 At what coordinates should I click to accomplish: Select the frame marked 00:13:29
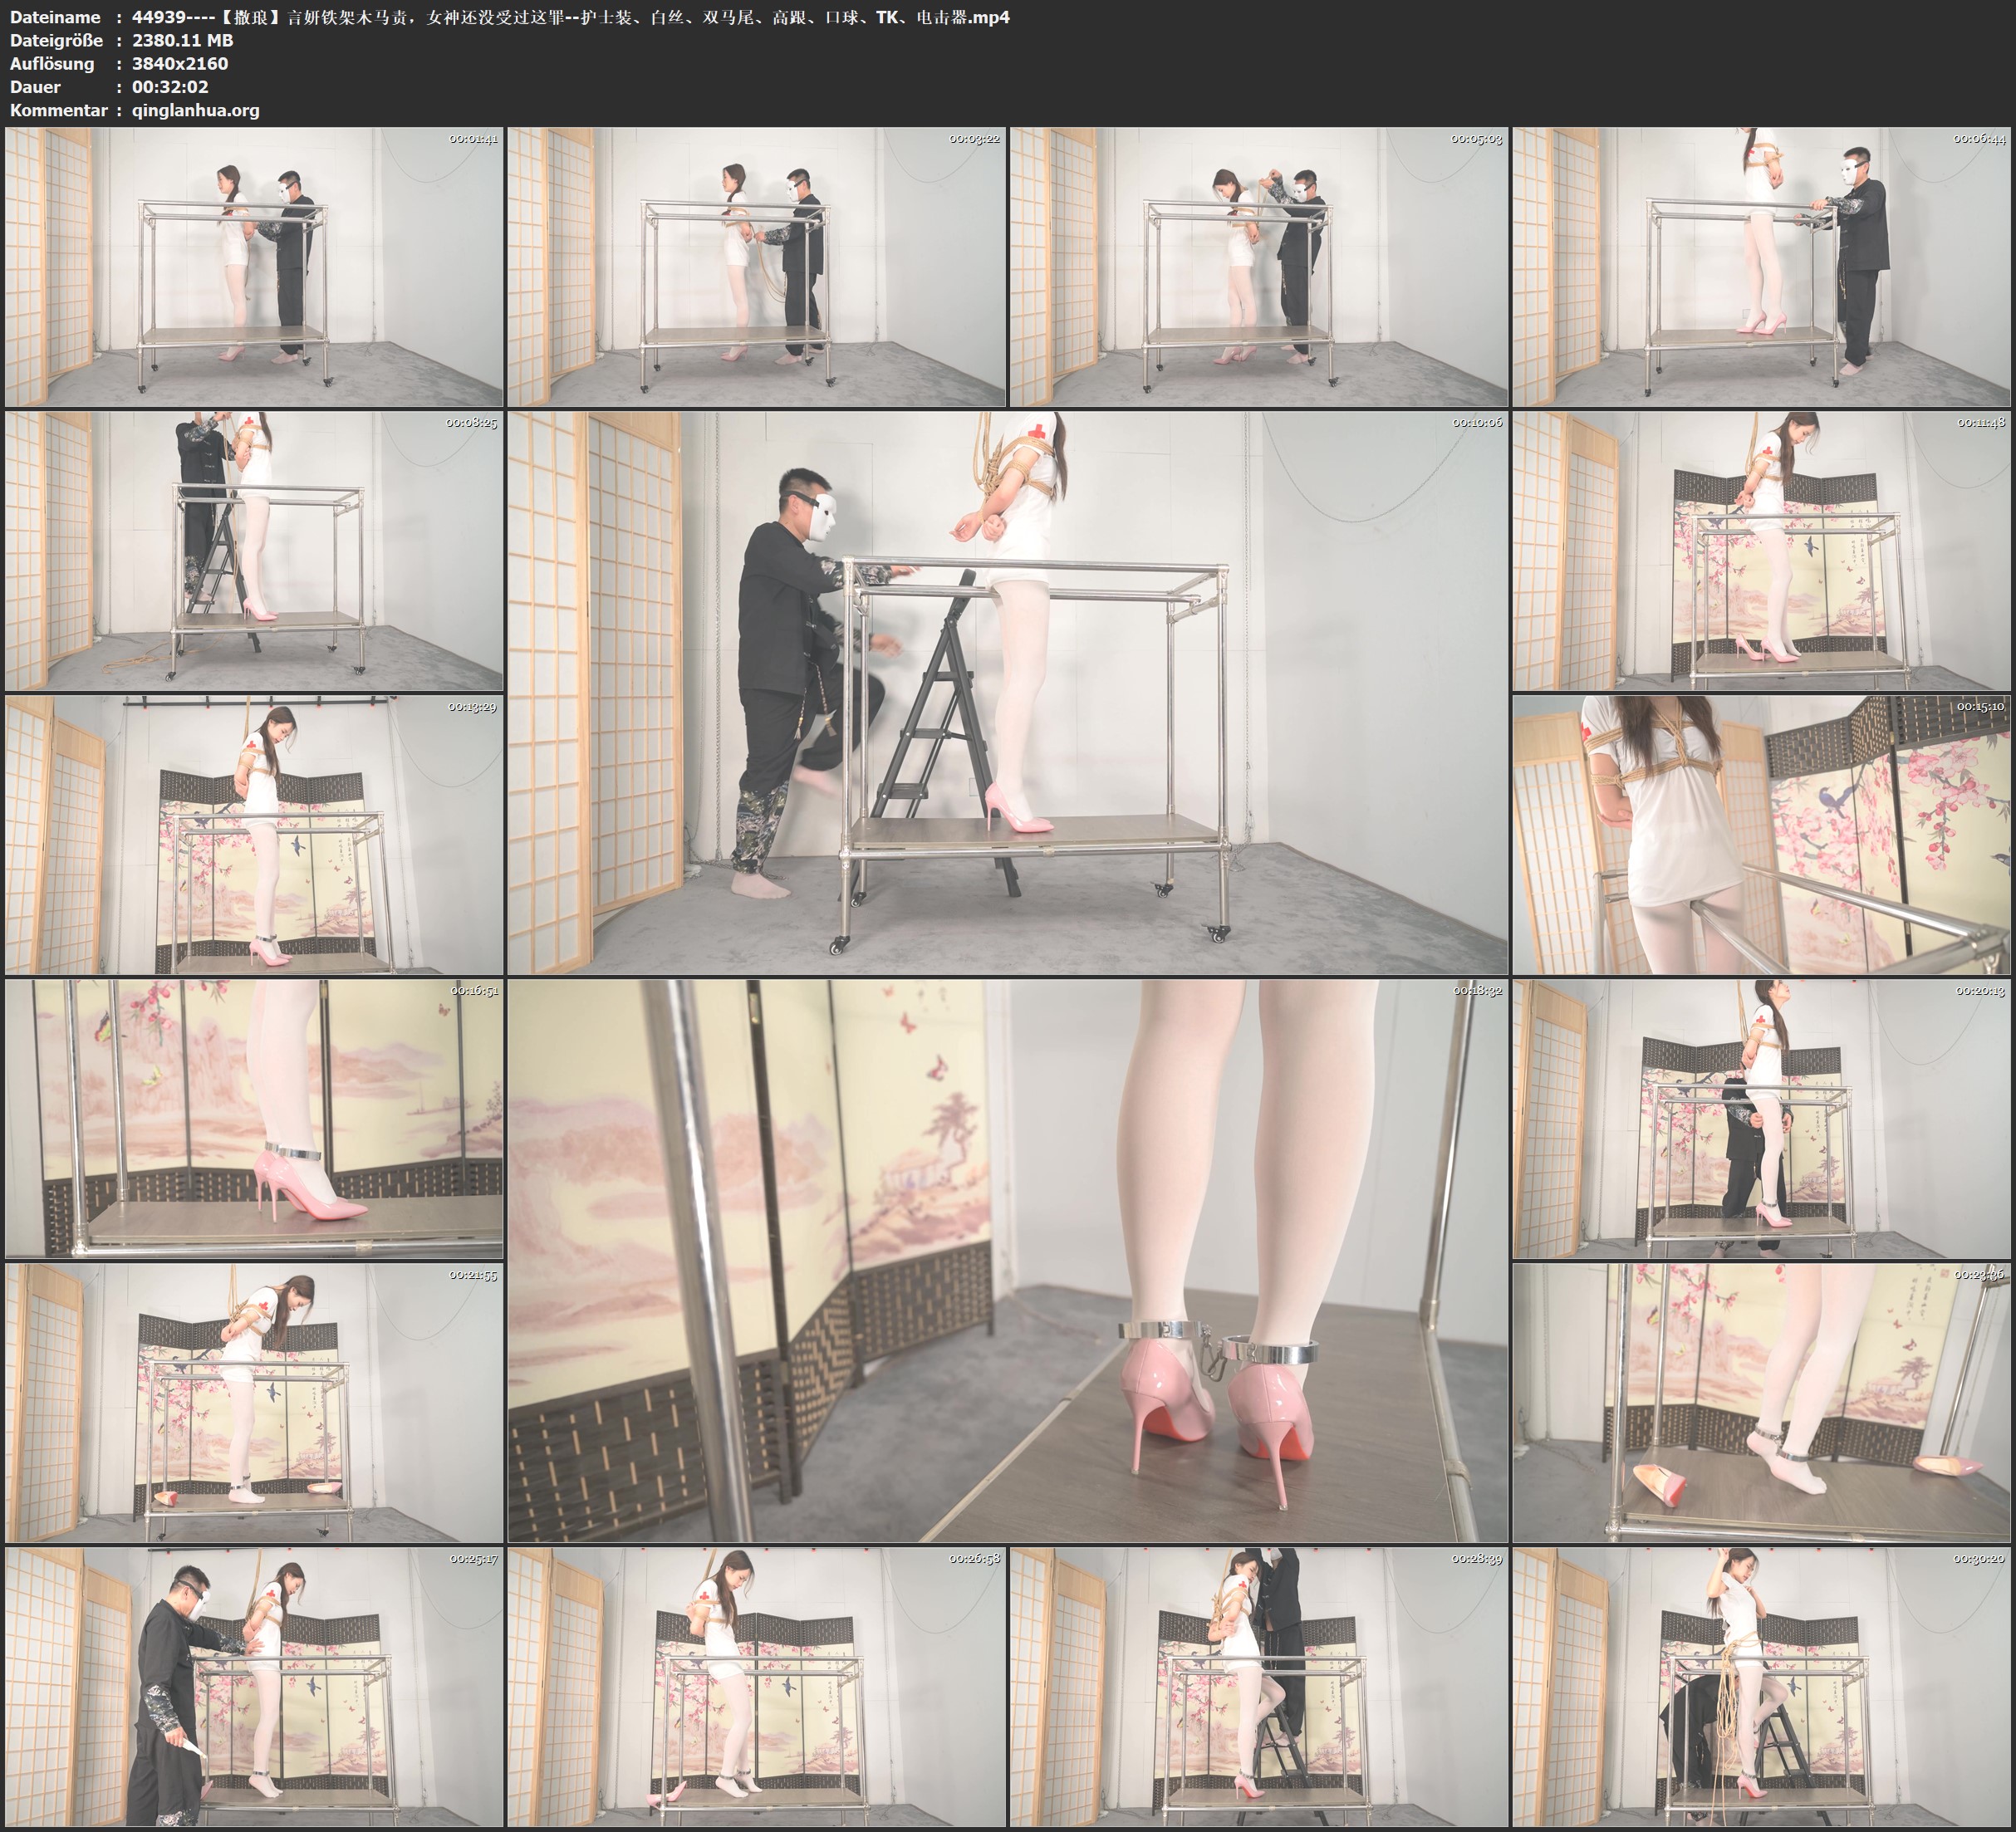pos(254,835)
